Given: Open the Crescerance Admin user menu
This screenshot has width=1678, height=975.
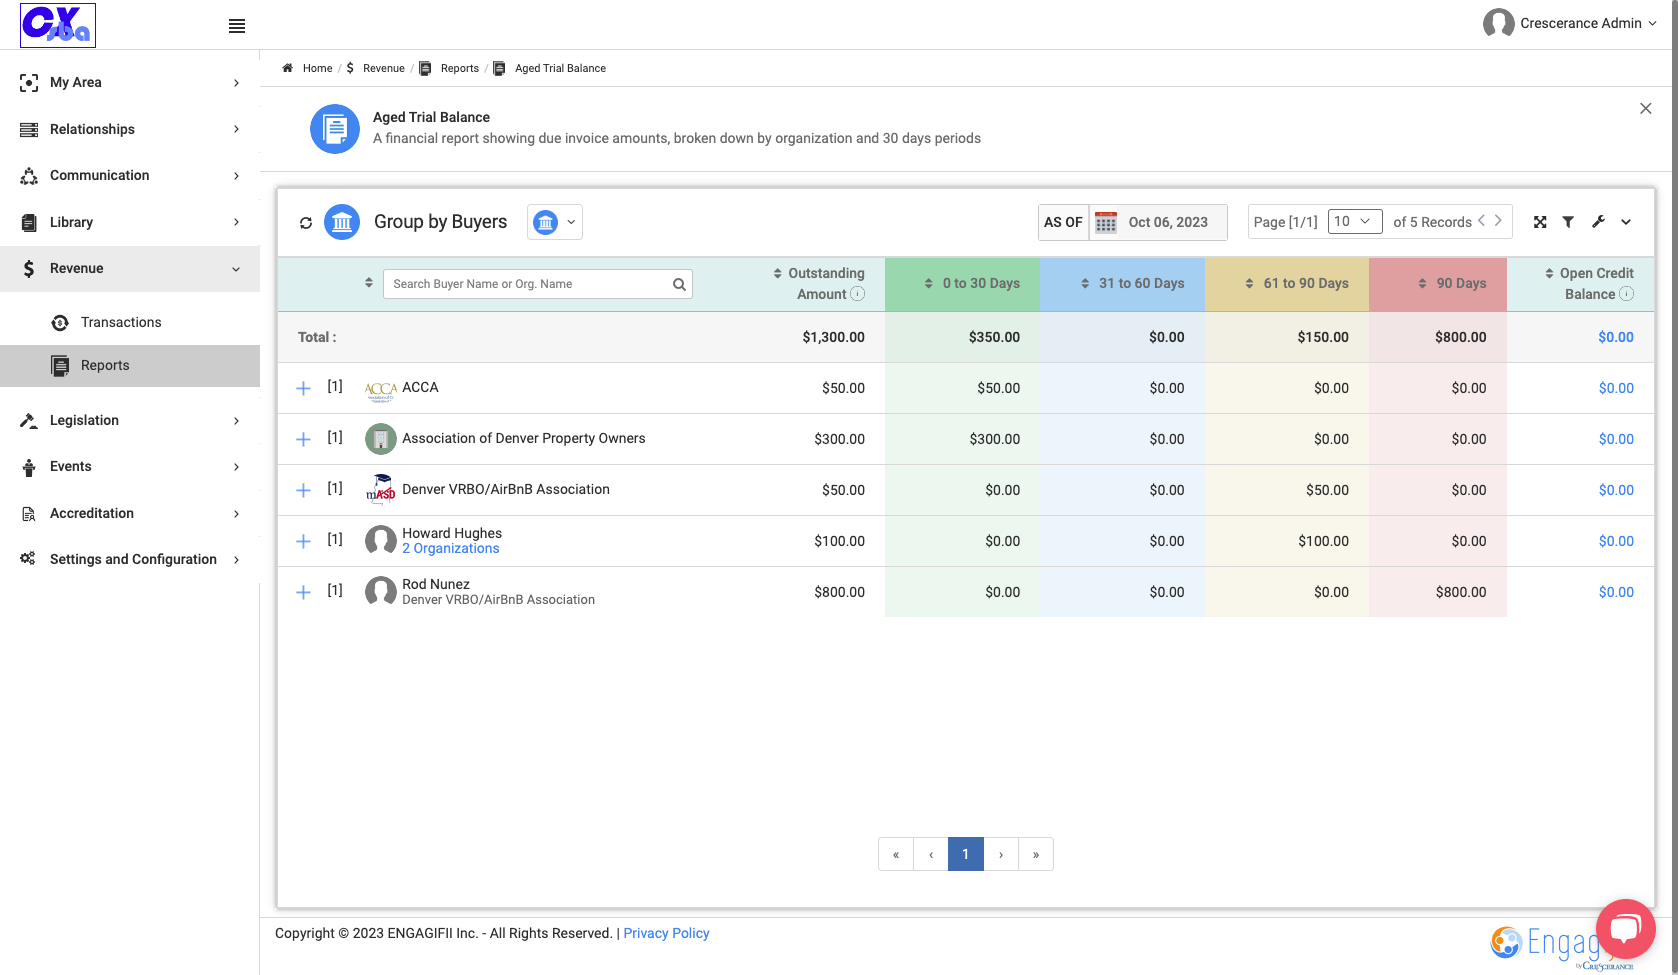Looking at the screenshot, I should (1570, 23).
